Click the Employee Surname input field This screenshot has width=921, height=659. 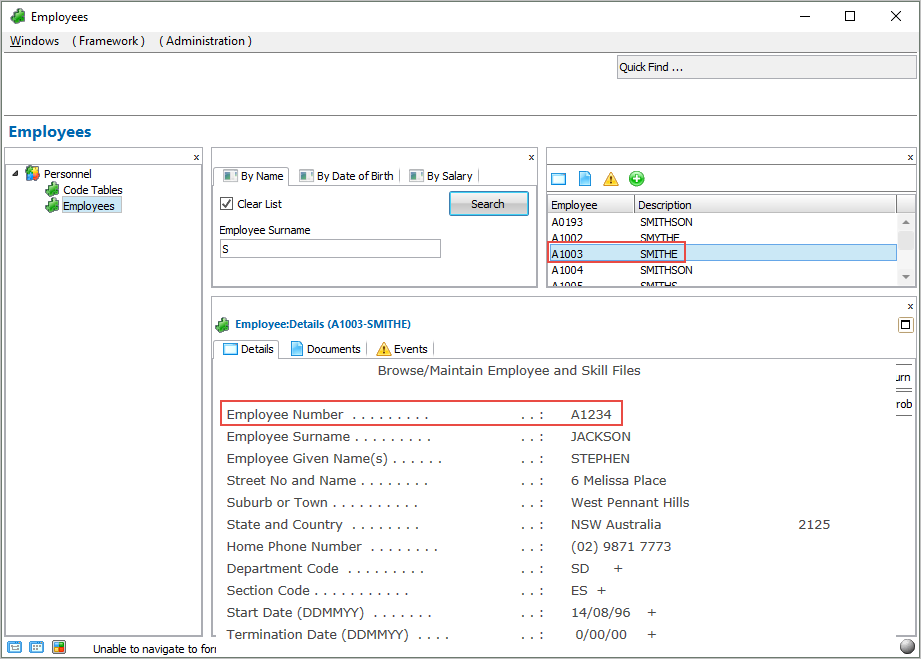(x=329, y=249)
